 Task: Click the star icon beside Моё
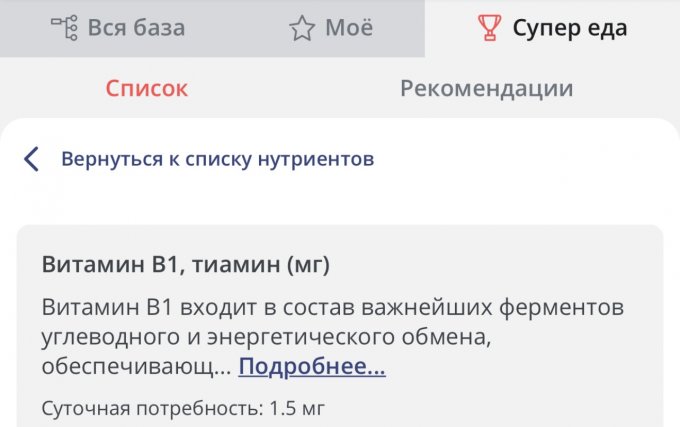(302, 28)
